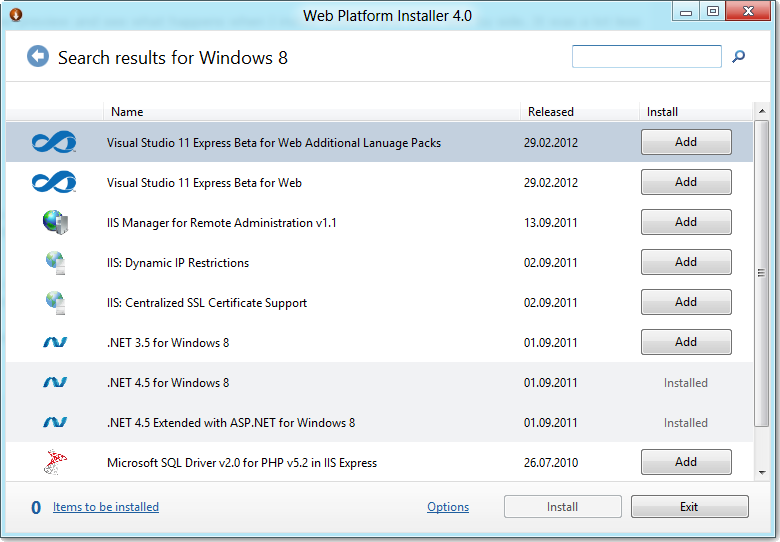
Task: Add Microsoft SQL Driver v2.0 for PHP
Action: (686, 462)
